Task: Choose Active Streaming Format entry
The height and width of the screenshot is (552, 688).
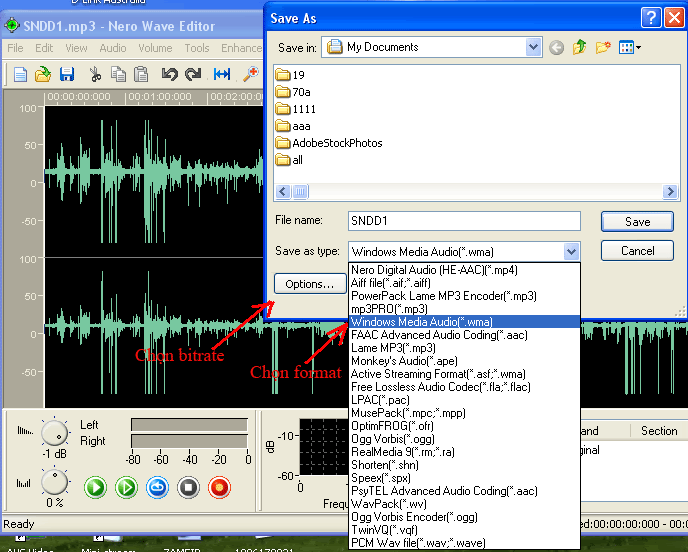Action: 464,374
